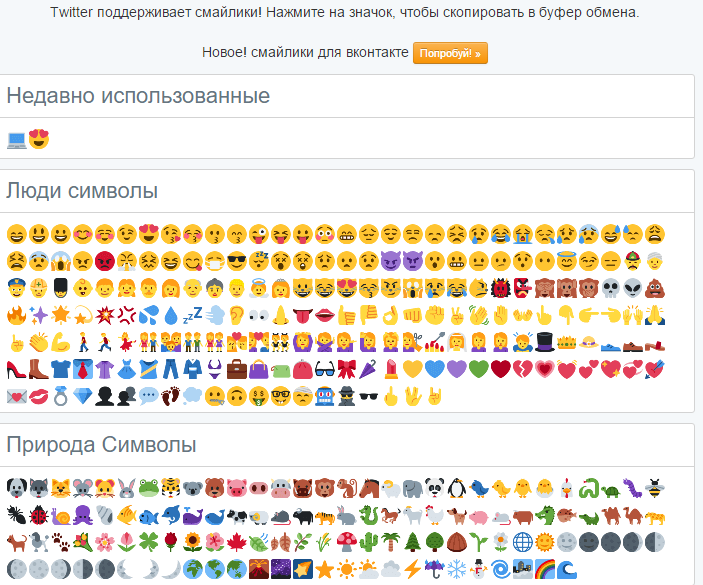Copy the panda face emoji
The image size is (703, 585).
434,488
